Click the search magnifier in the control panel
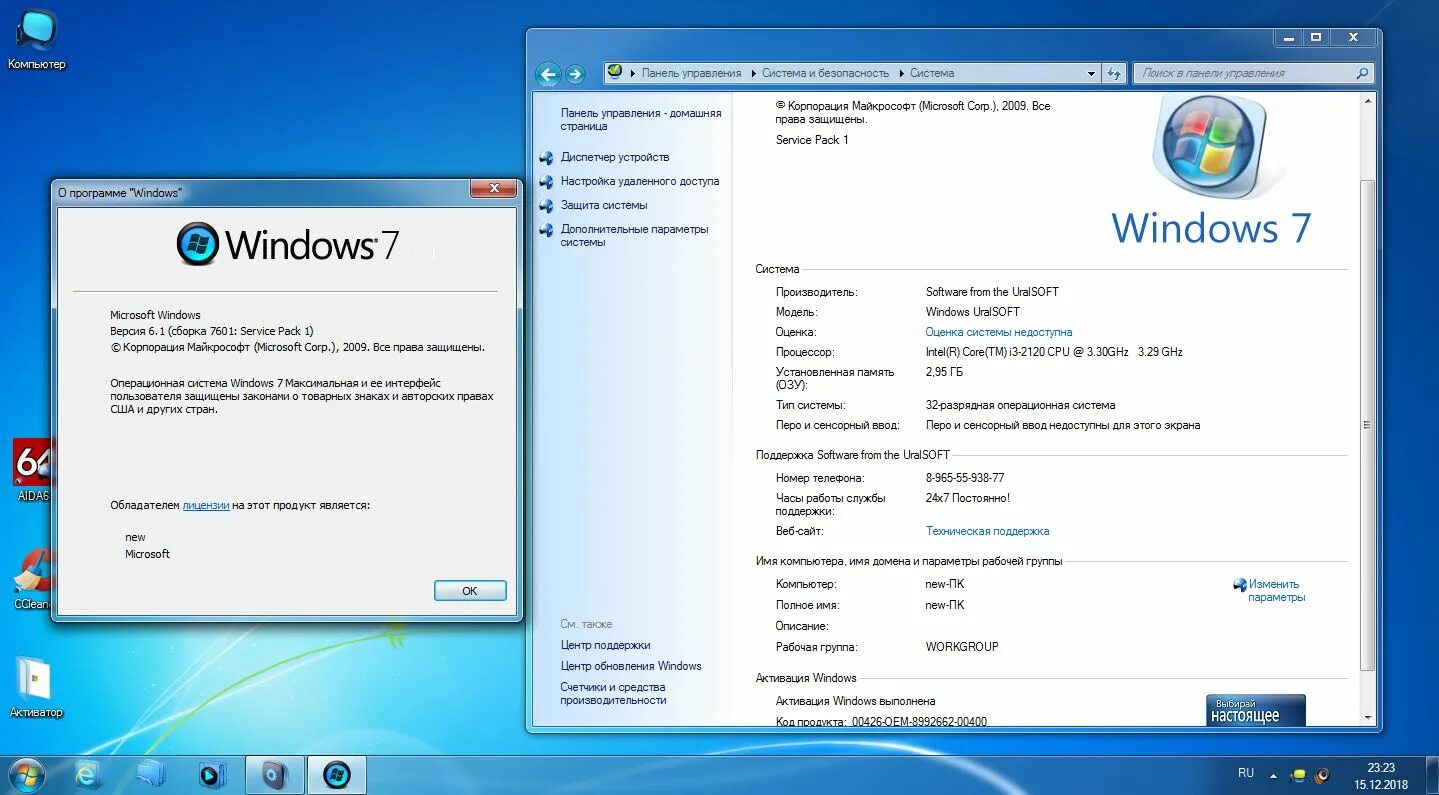 1362,73
